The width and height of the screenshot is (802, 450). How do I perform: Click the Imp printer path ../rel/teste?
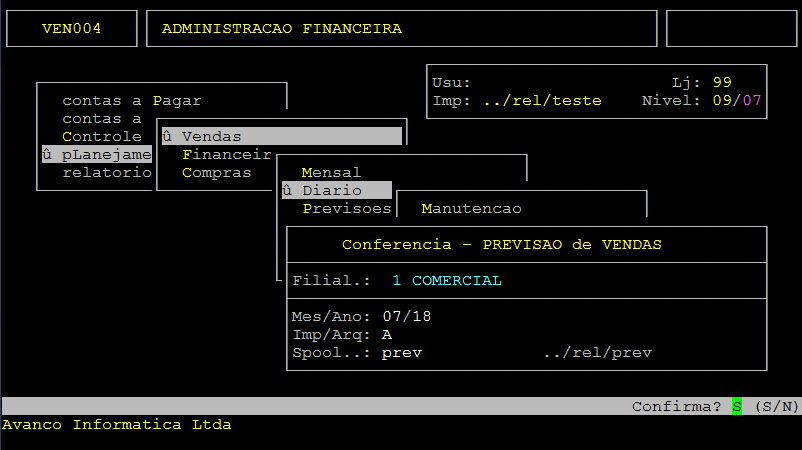click(x=541, y=100)
